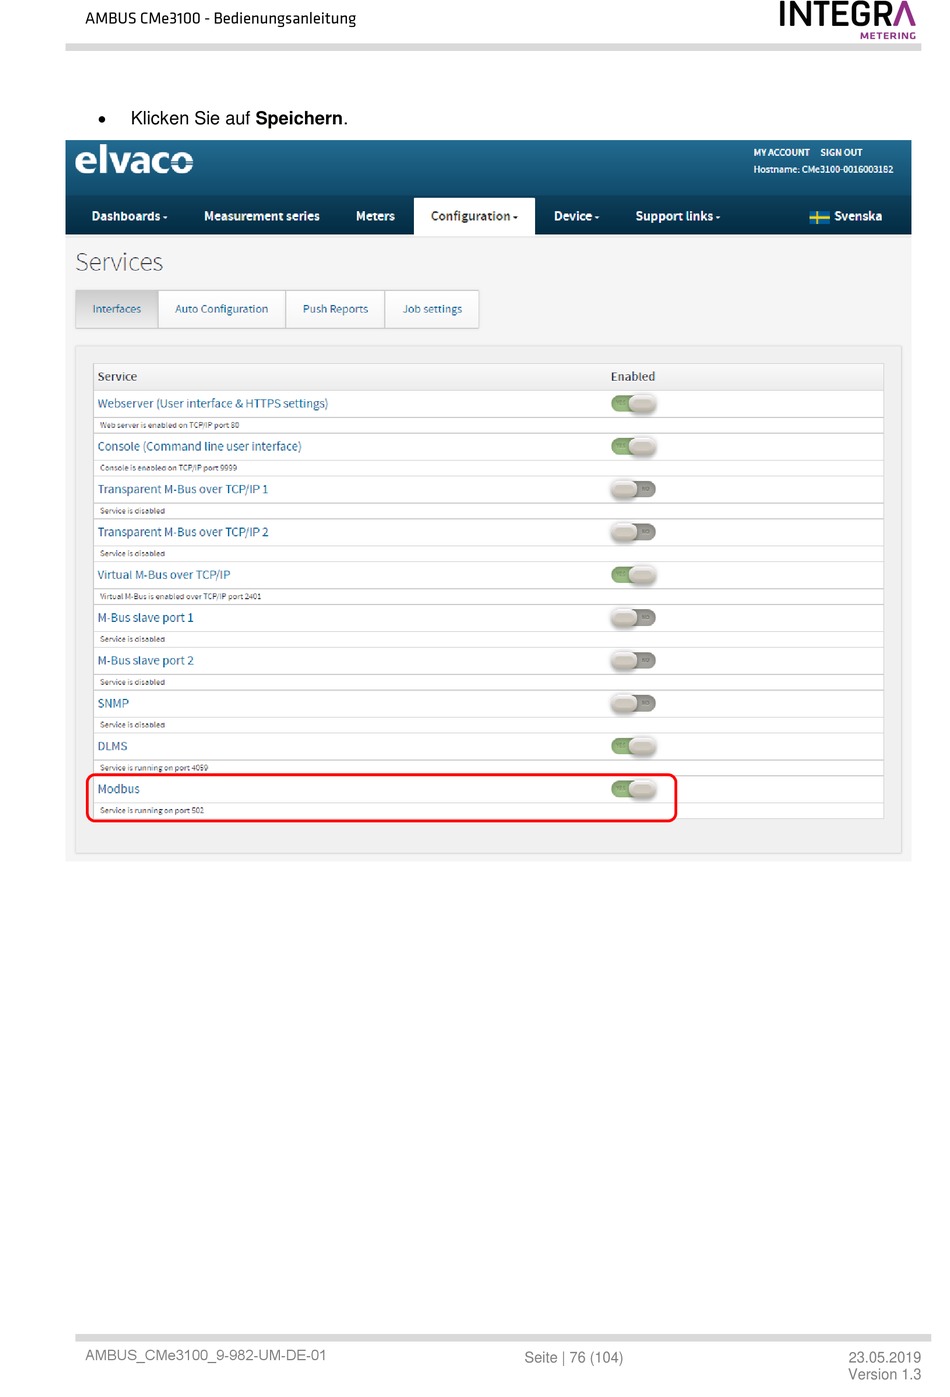Image resolution: width=950 pixels, height=1397 pixels.
Task: Click 'Web server is enabled on TCP/IP port 80'
Action: (x=169, y=425)
